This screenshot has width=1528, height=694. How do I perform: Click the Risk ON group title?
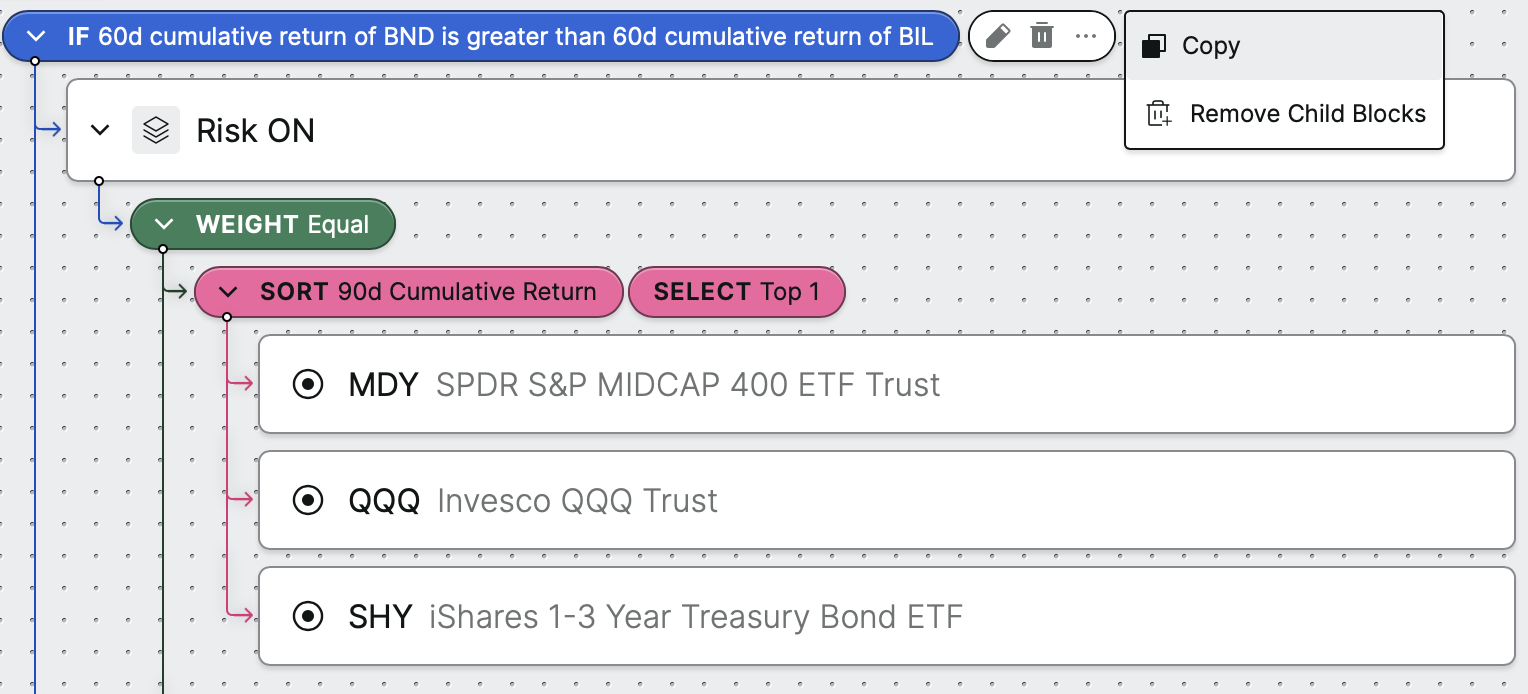[255, 130]
